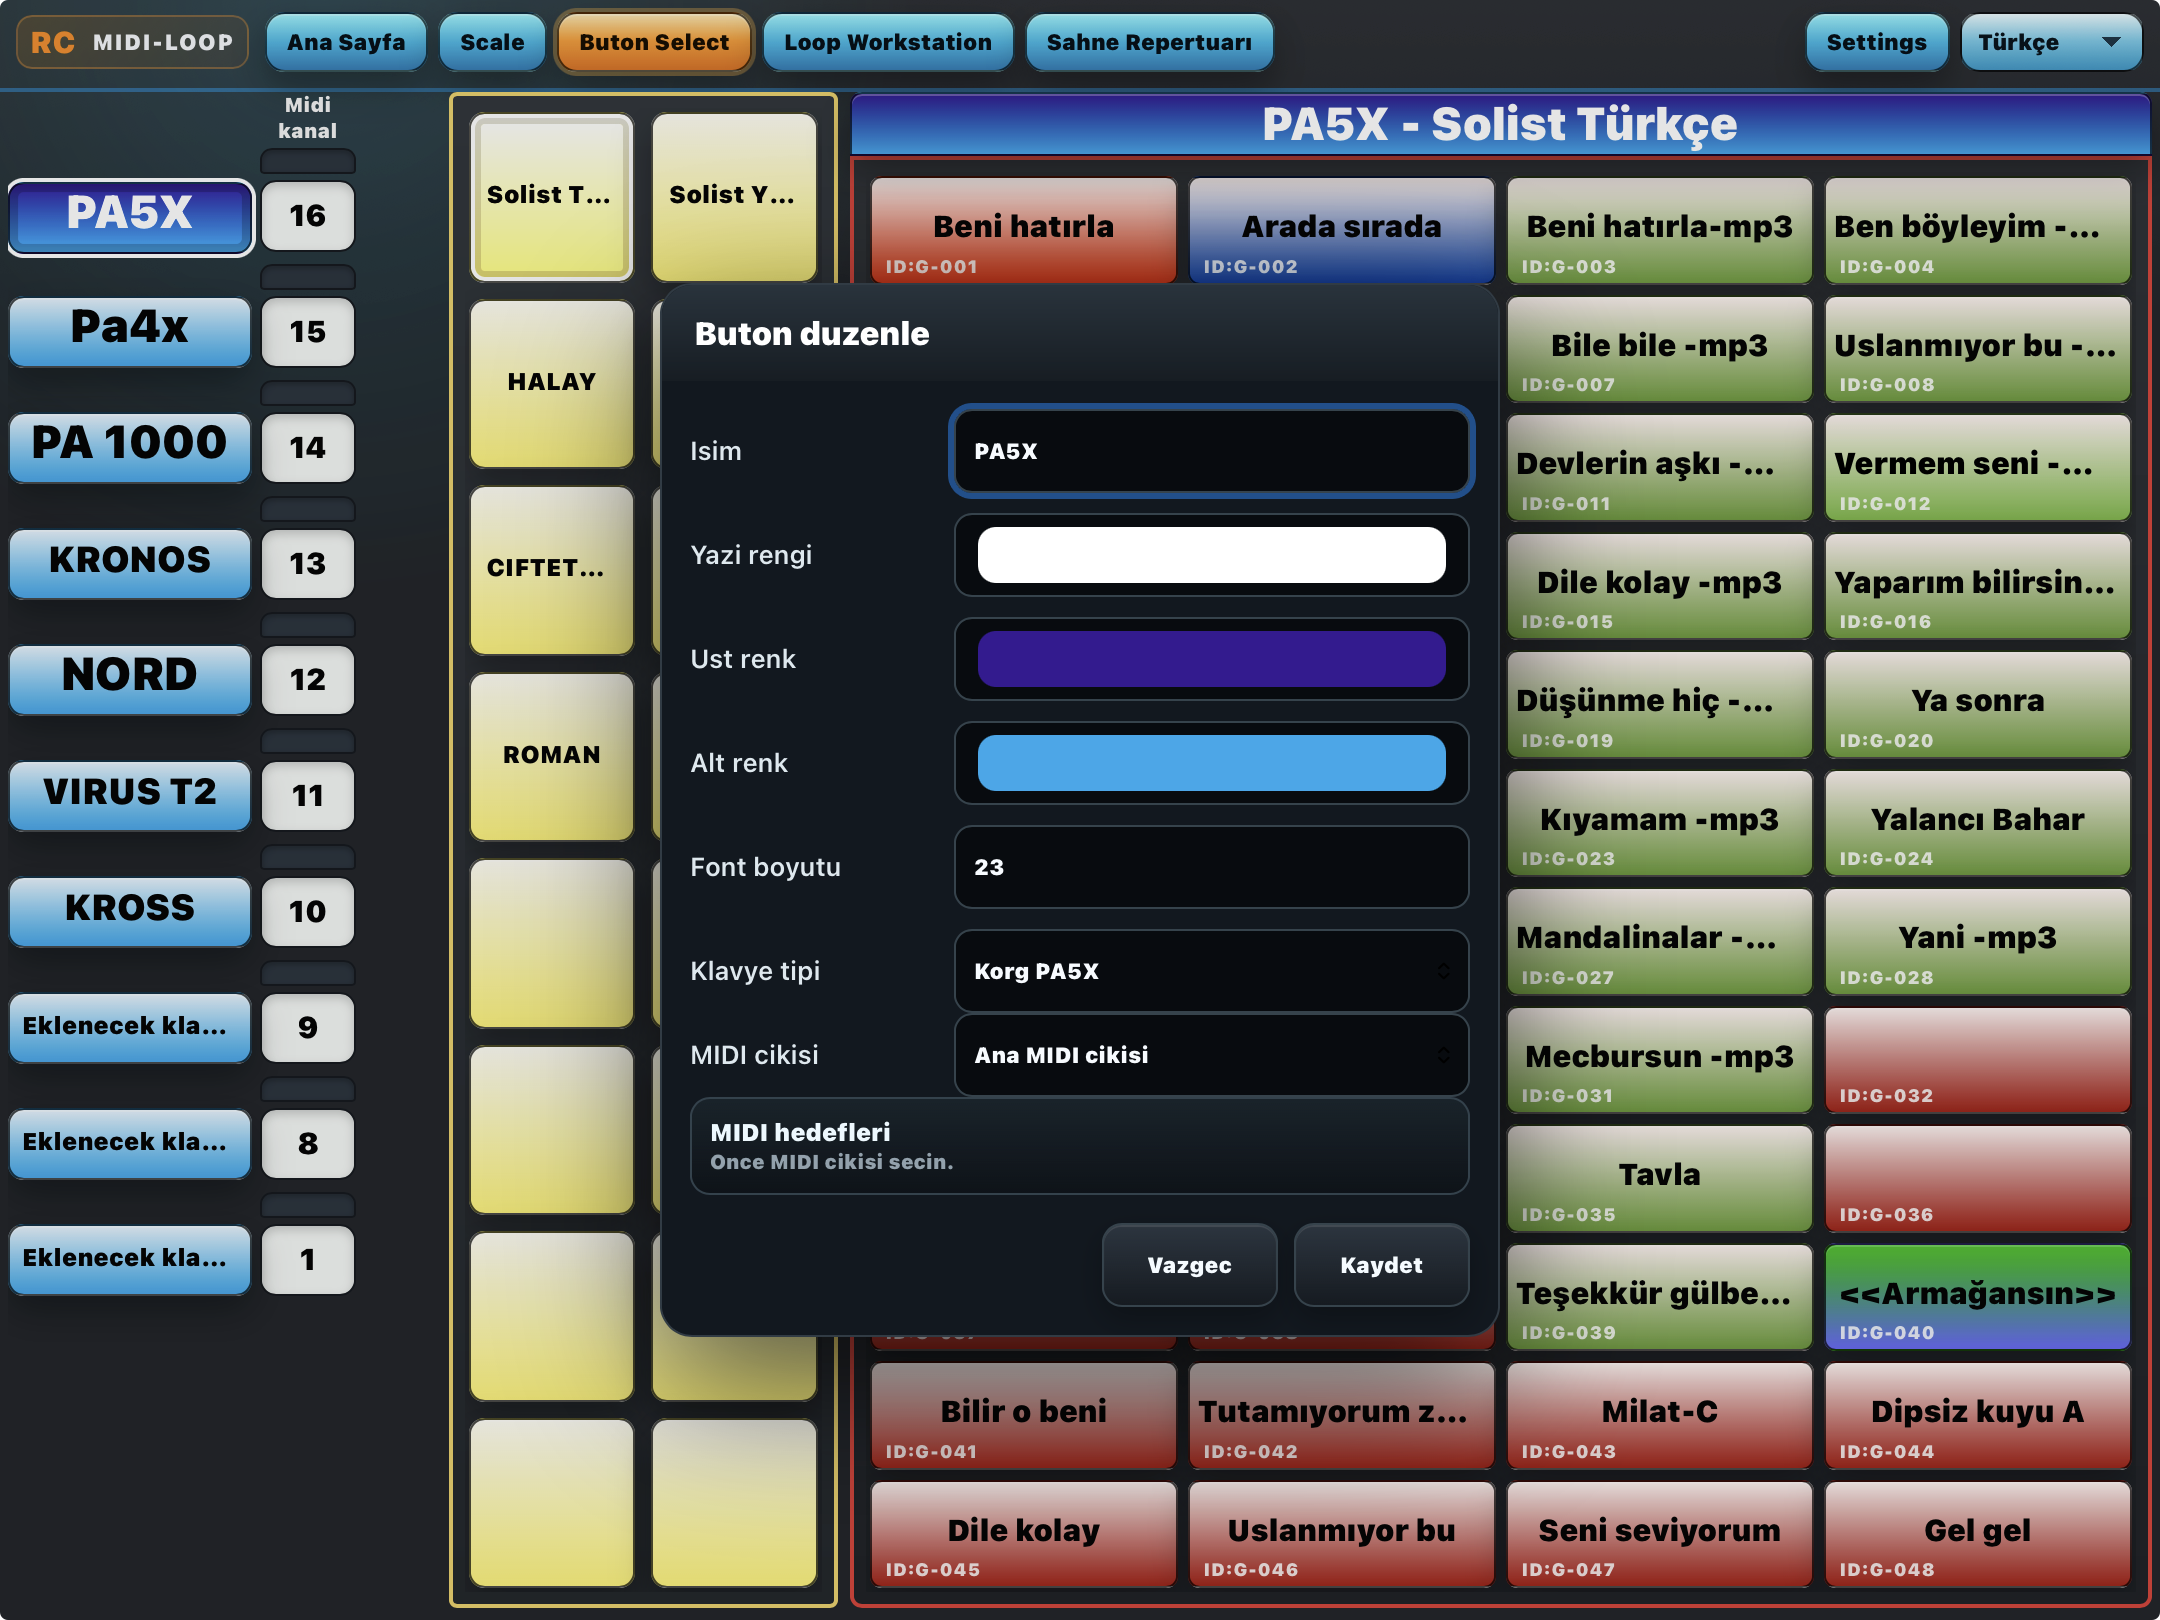
Task: Click the RC MIDI-LOOP logo
Action: tap(132, 43)
